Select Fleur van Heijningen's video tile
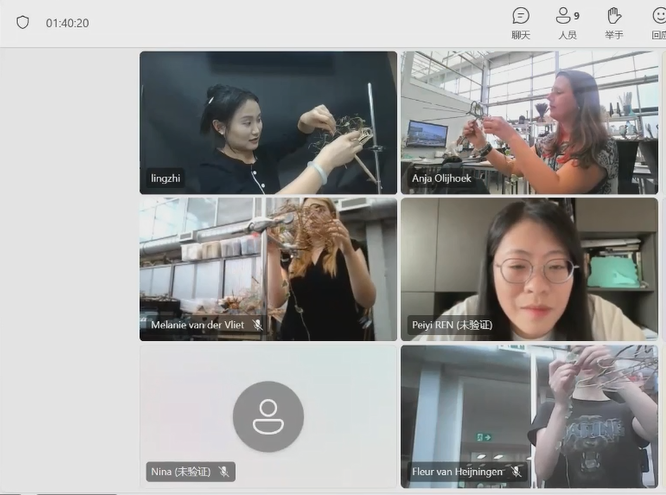The width and height of the screenshot is (666, 495). click(x=529, y=415)
